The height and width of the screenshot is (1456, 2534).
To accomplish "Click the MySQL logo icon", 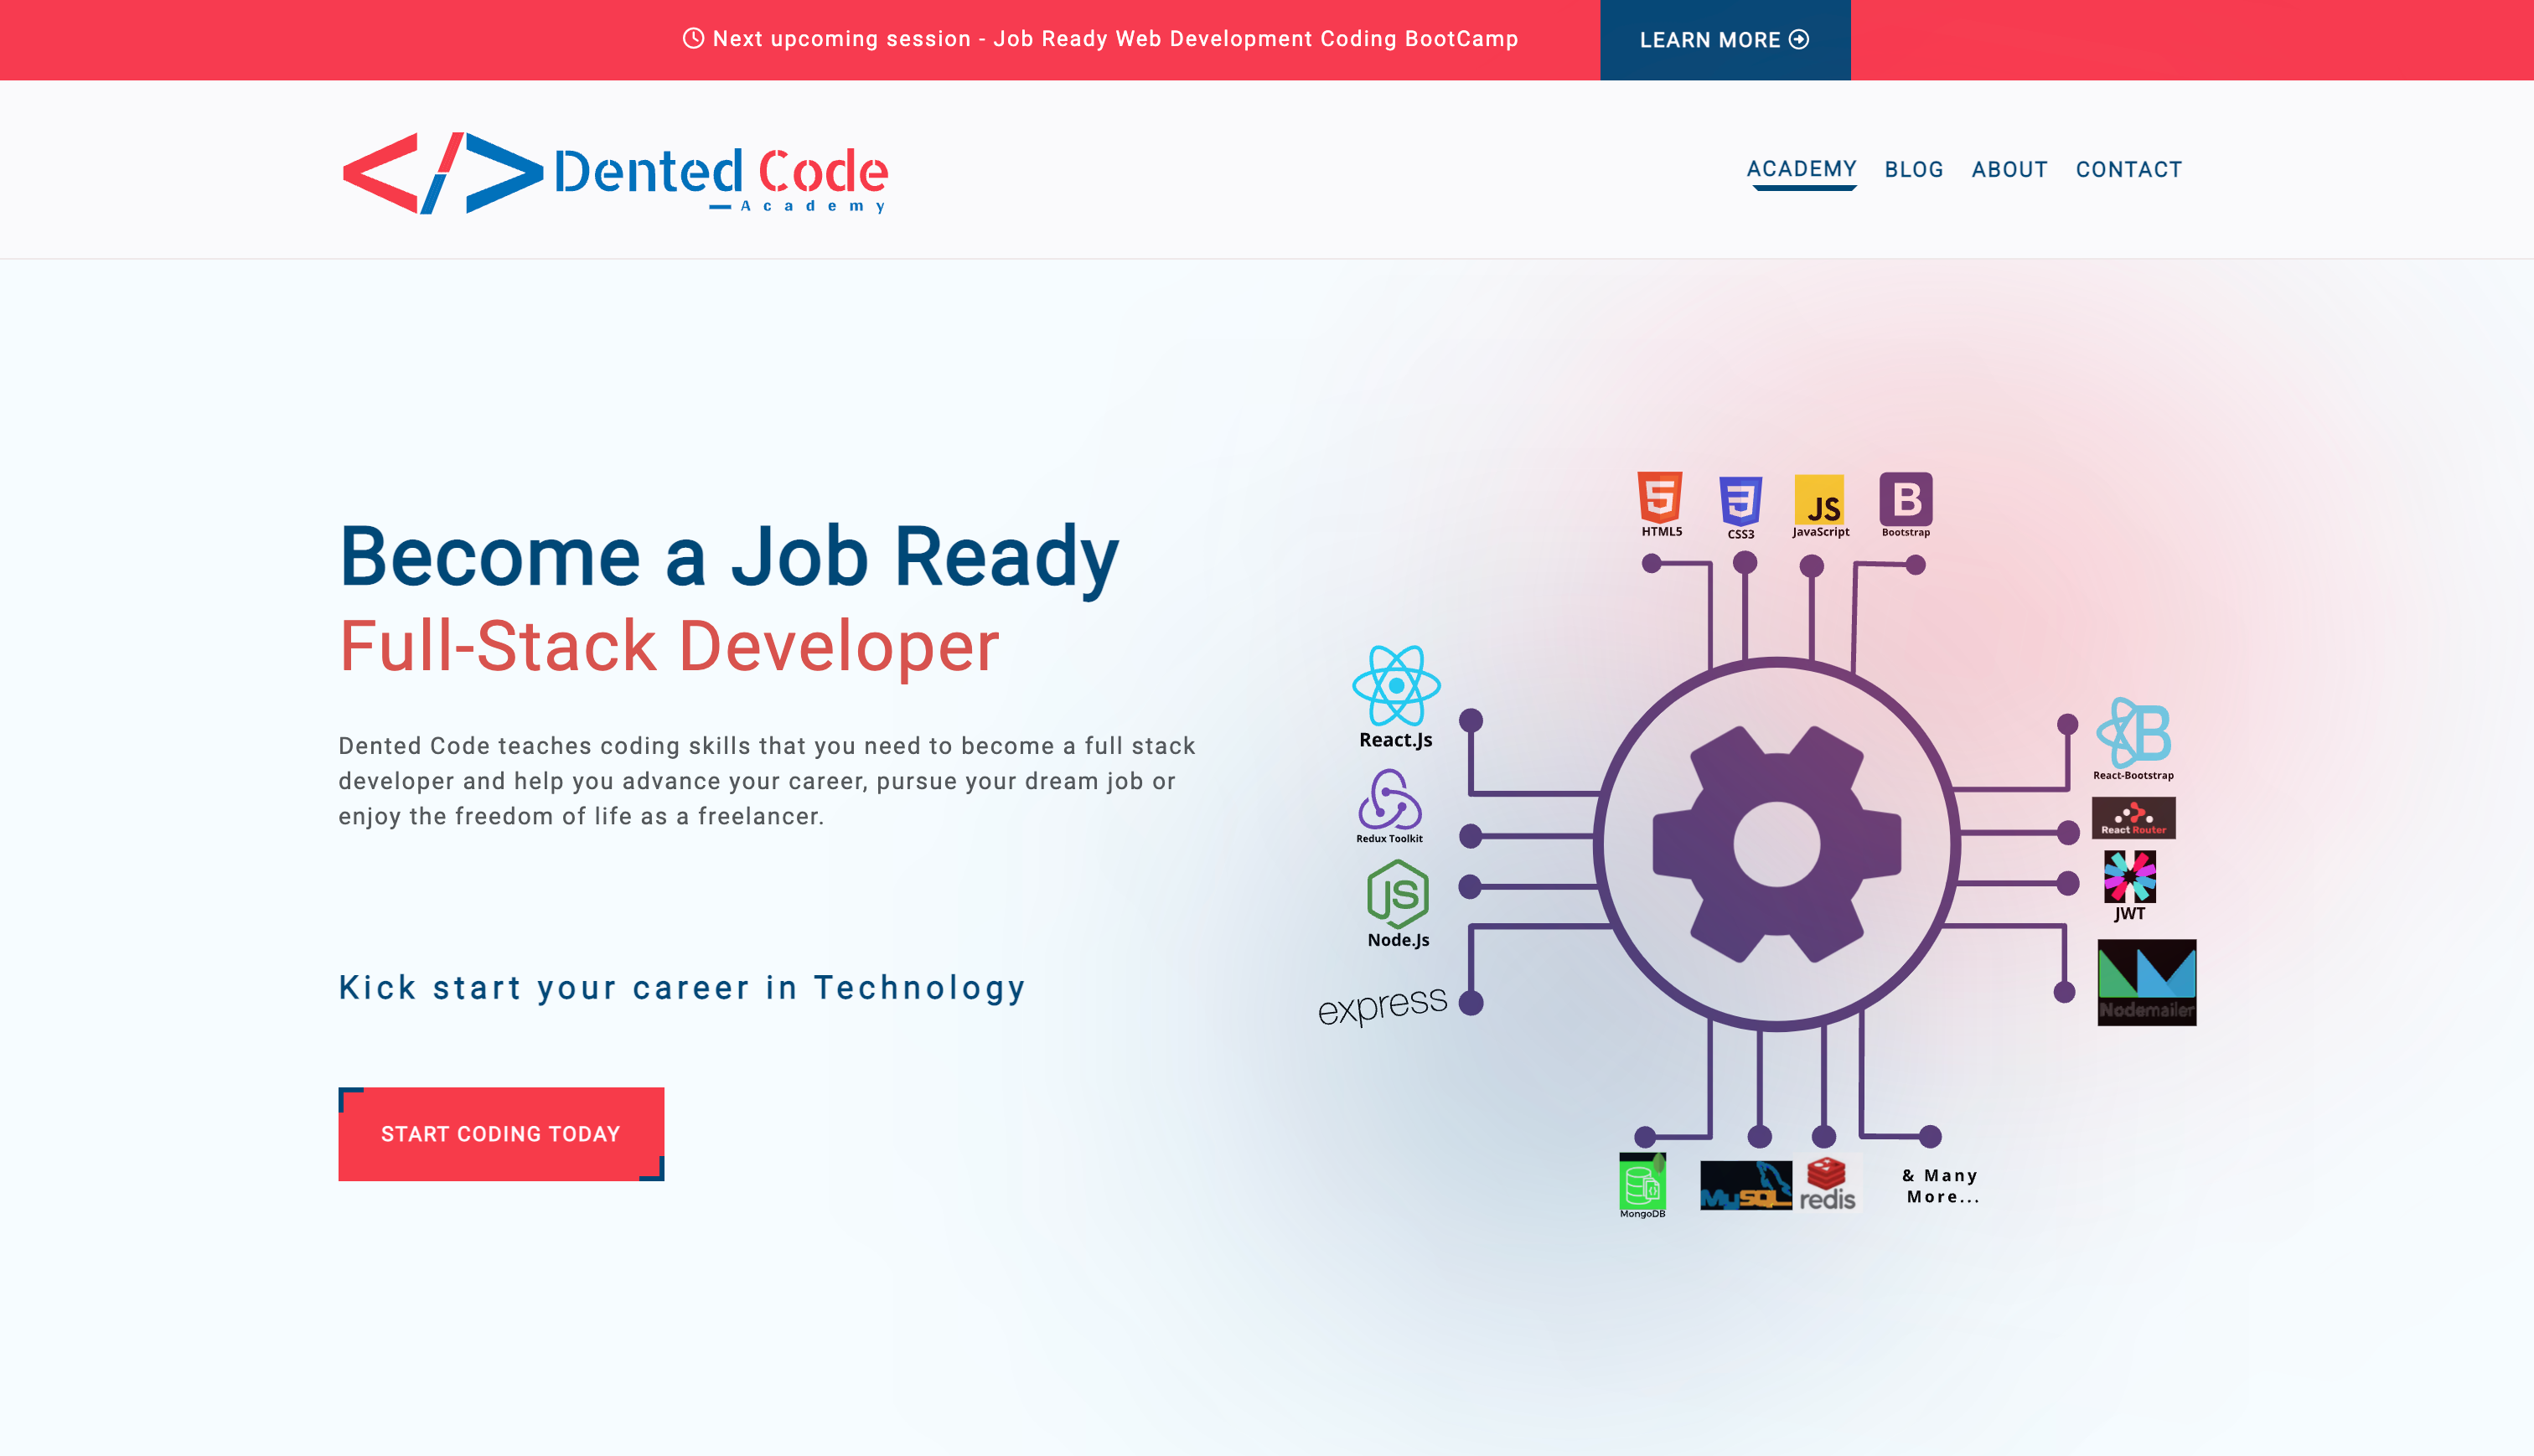I will [x=1746, y=1185].
